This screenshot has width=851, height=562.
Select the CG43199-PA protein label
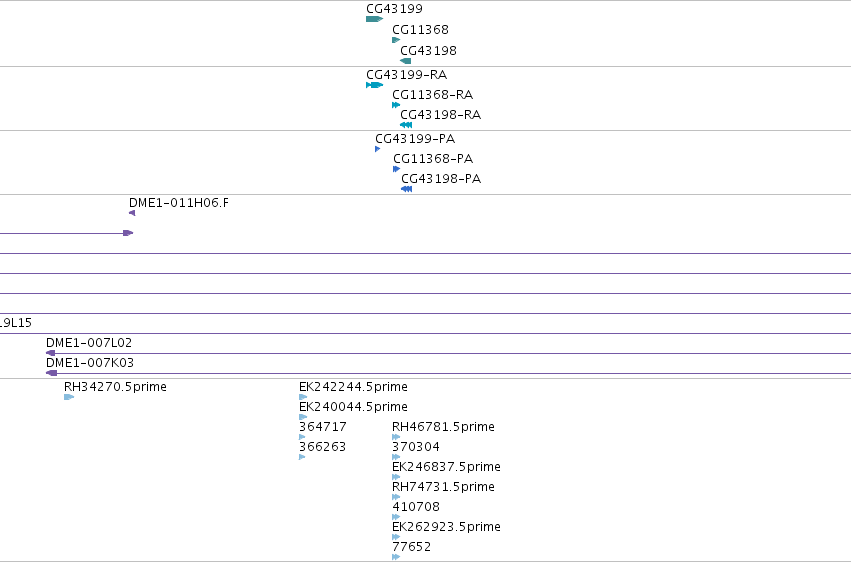(415, 138)
